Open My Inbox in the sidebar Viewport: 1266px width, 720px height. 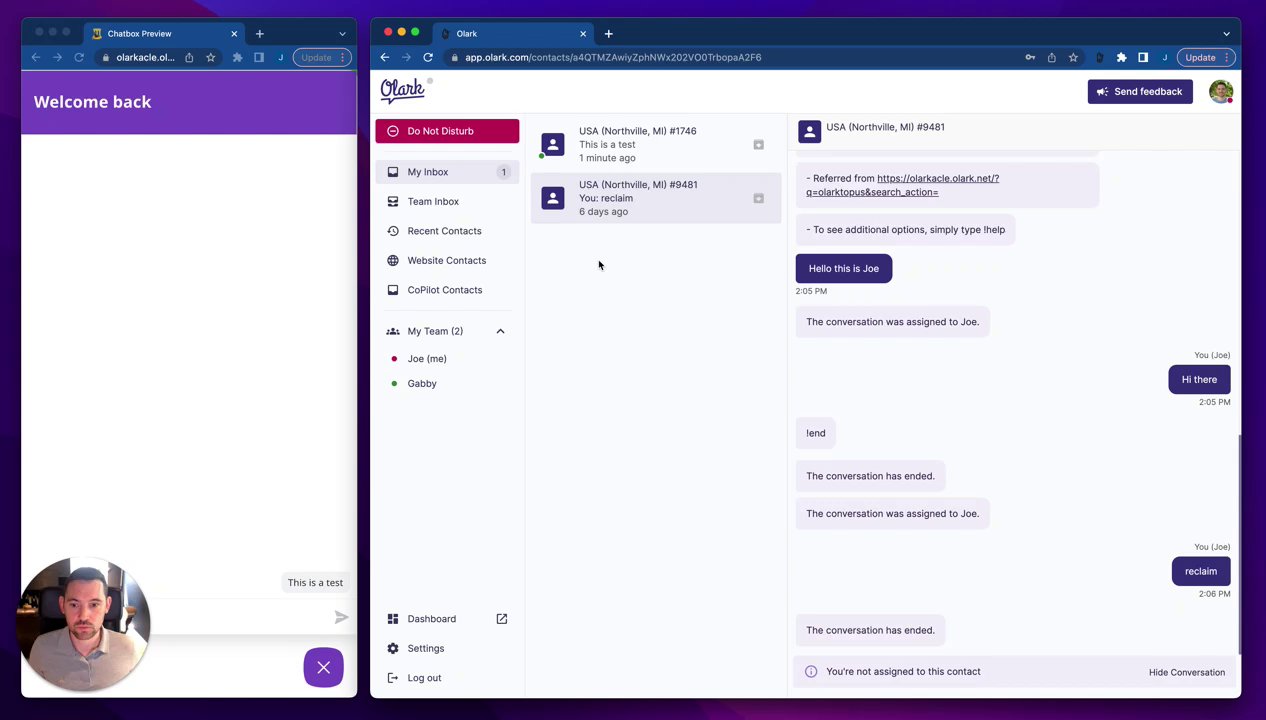coord(447,172)
